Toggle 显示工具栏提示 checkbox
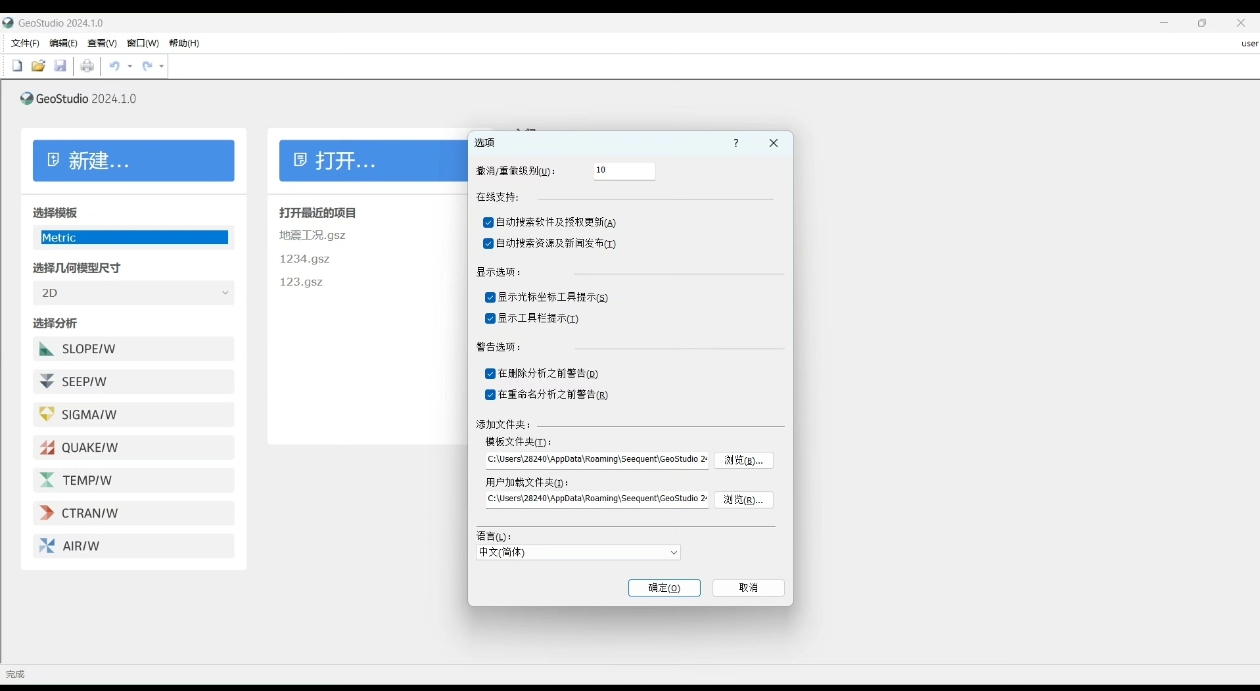Screen dimensions: 1260x691 [490, 319]
